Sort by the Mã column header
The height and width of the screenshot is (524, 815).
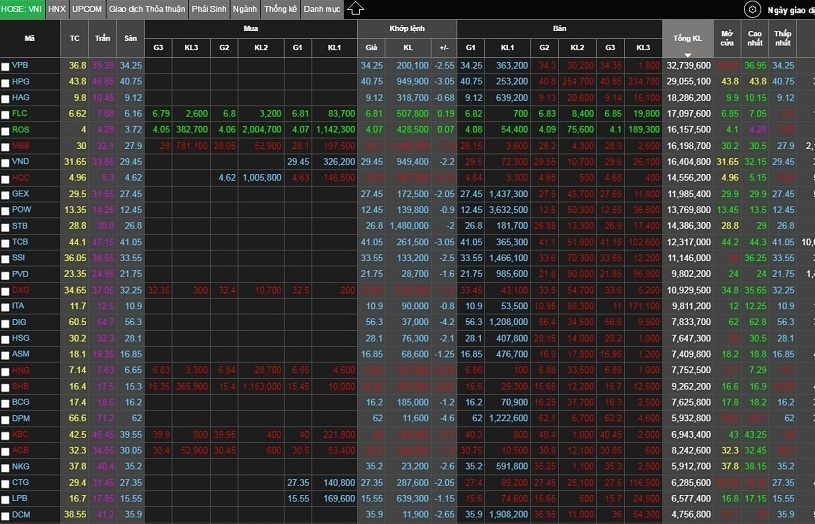(x=29, y=37)
